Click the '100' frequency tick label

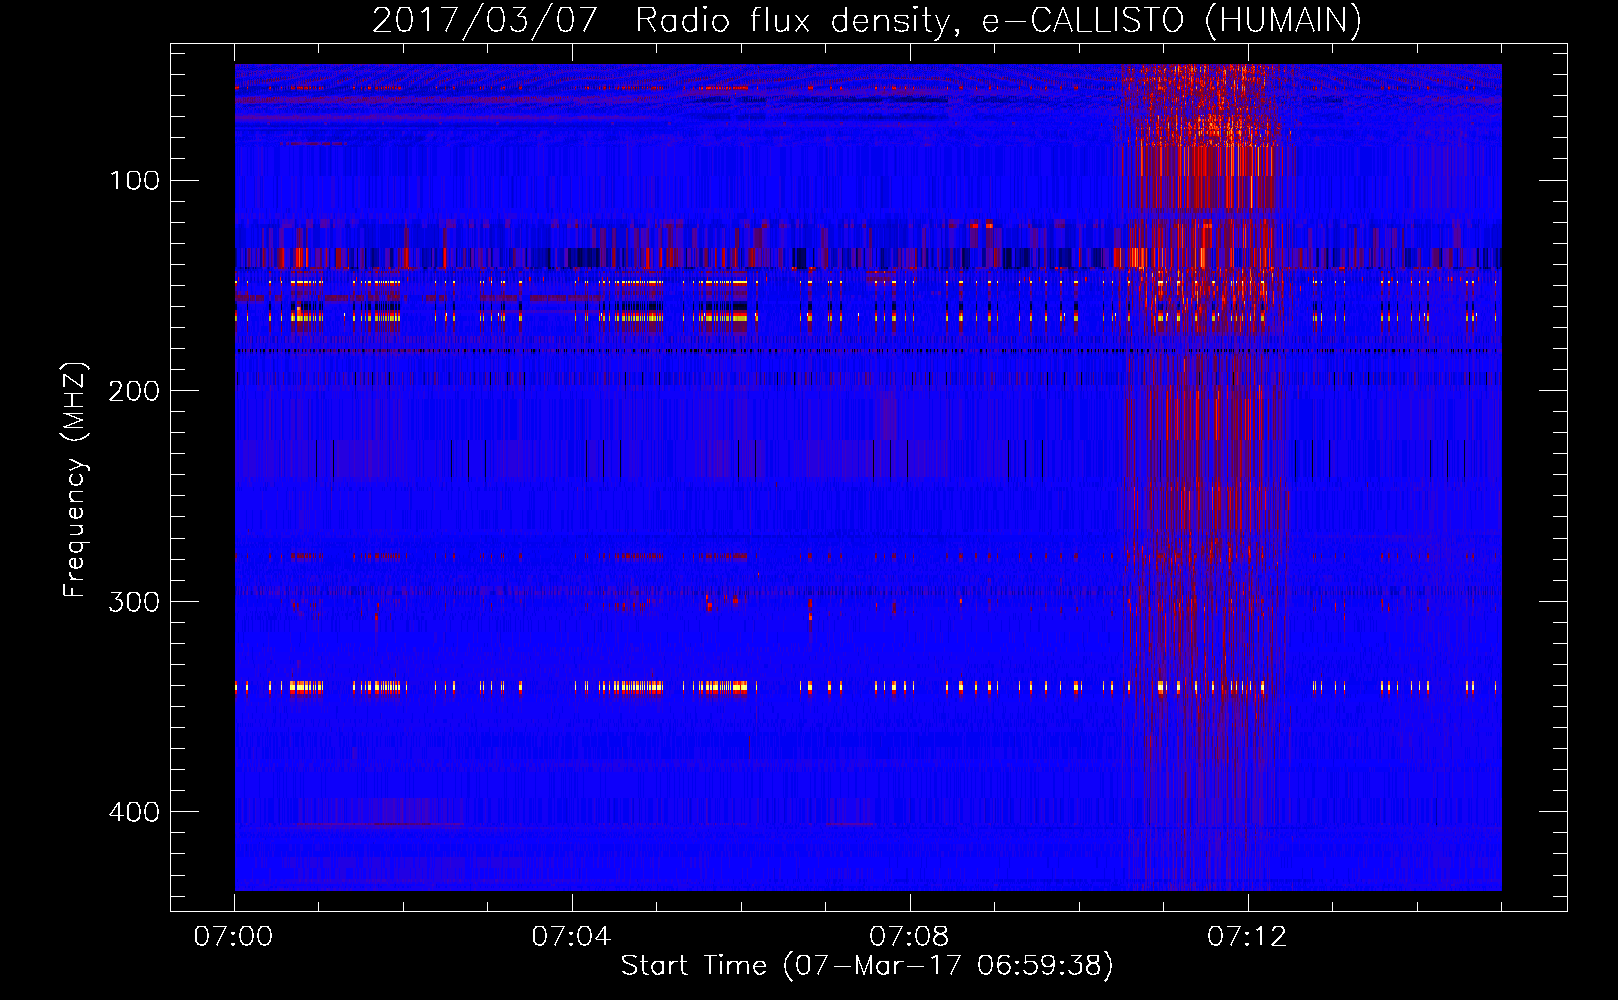(x=135, y=181)
